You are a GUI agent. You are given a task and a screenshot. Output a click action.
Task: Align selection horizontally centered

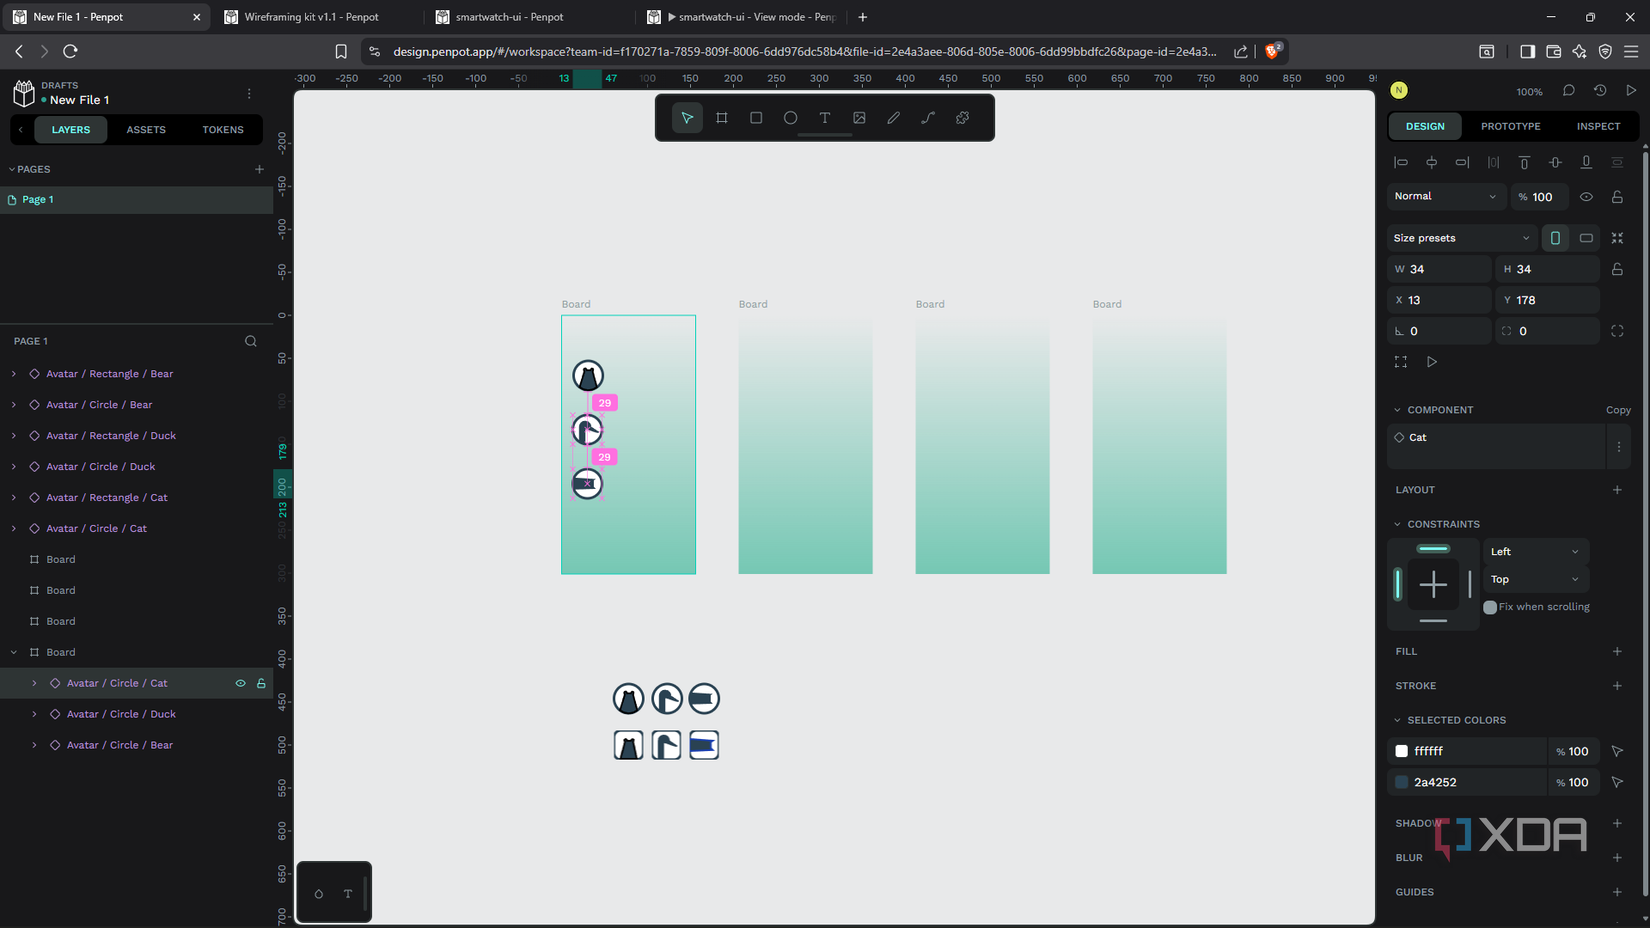[x=1431, y=161]
